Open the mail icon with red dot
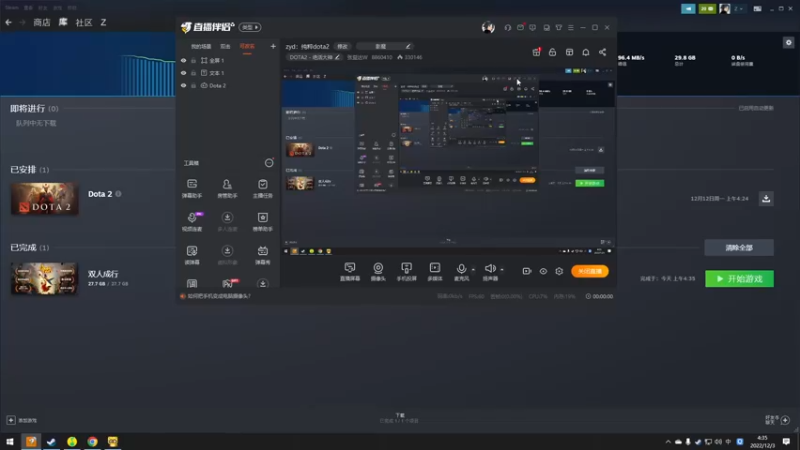Screen dimensions: 800x450 520,28
